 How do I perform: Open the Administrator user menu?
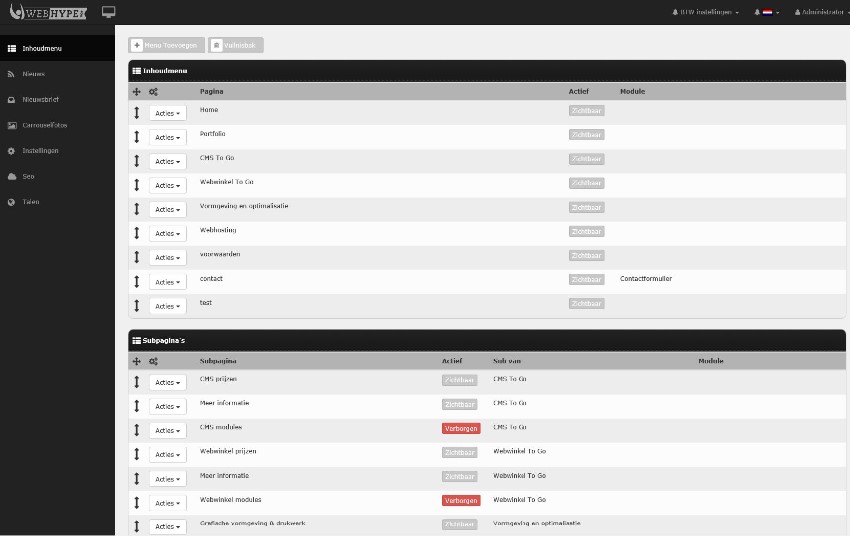[821, 12]
